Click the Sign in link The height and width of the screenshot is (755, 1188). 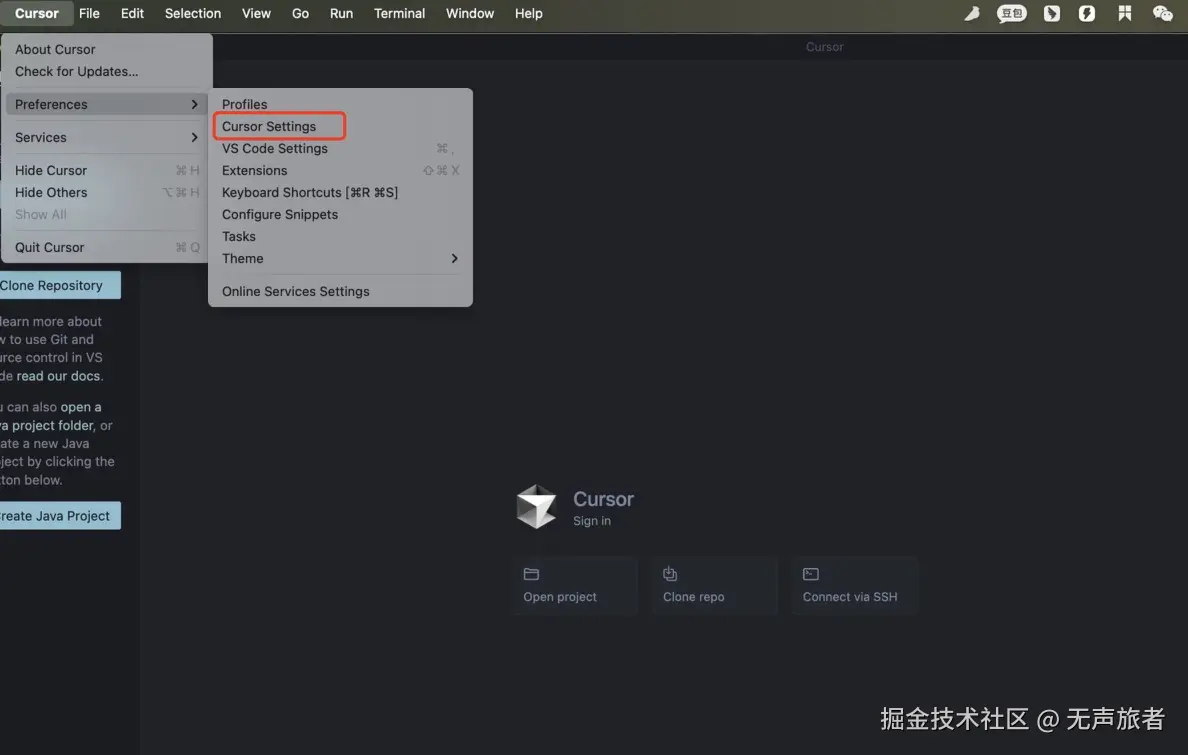592,521
